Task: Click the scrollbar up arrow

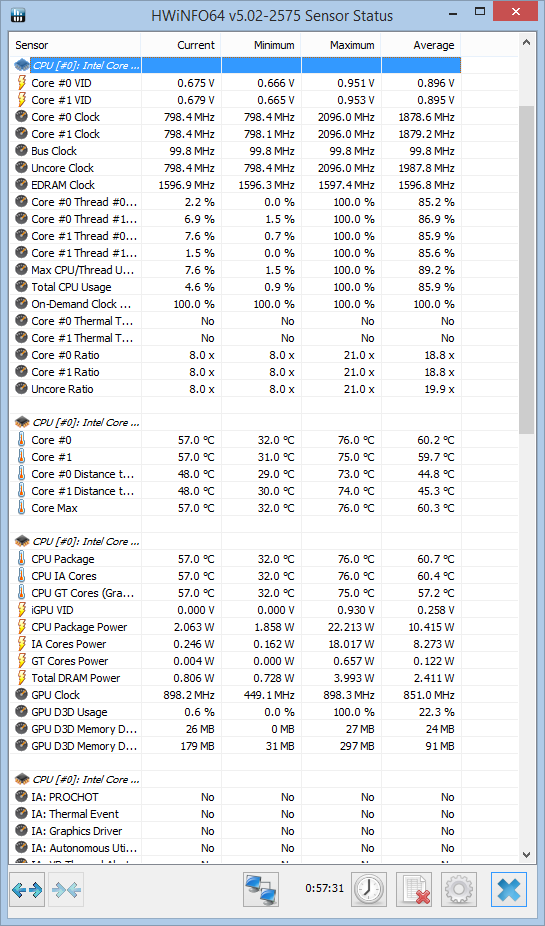Action: click(x=527, y=41)
